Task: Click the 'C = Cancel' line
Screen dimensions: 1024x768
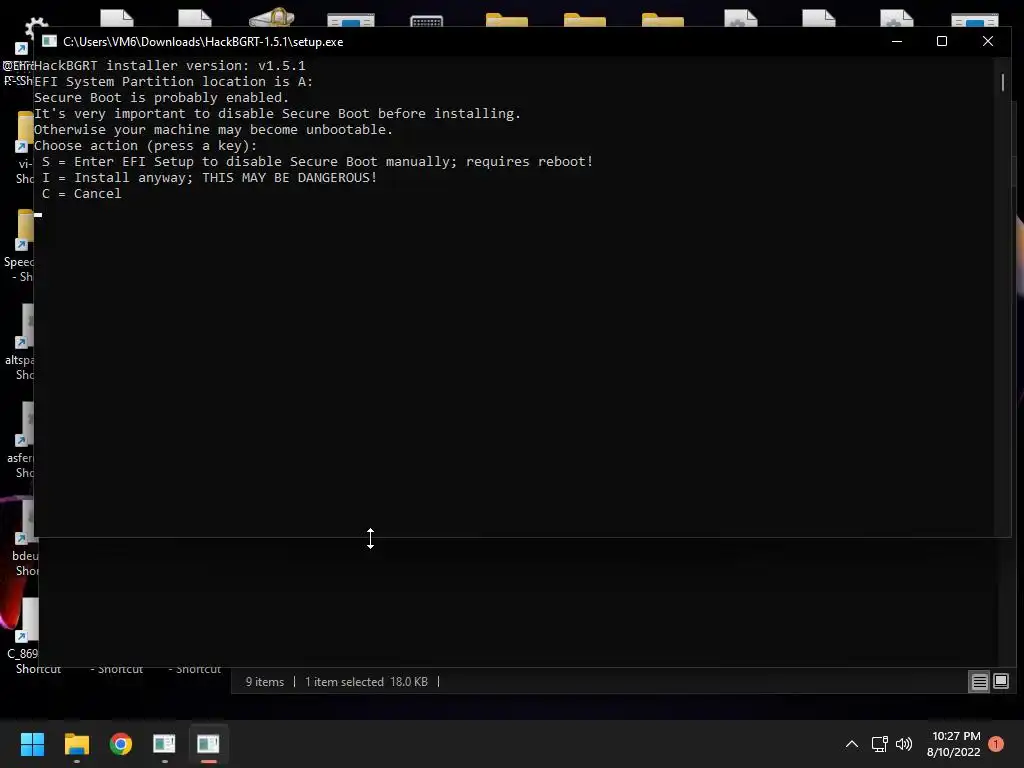Action: [82, 193]
